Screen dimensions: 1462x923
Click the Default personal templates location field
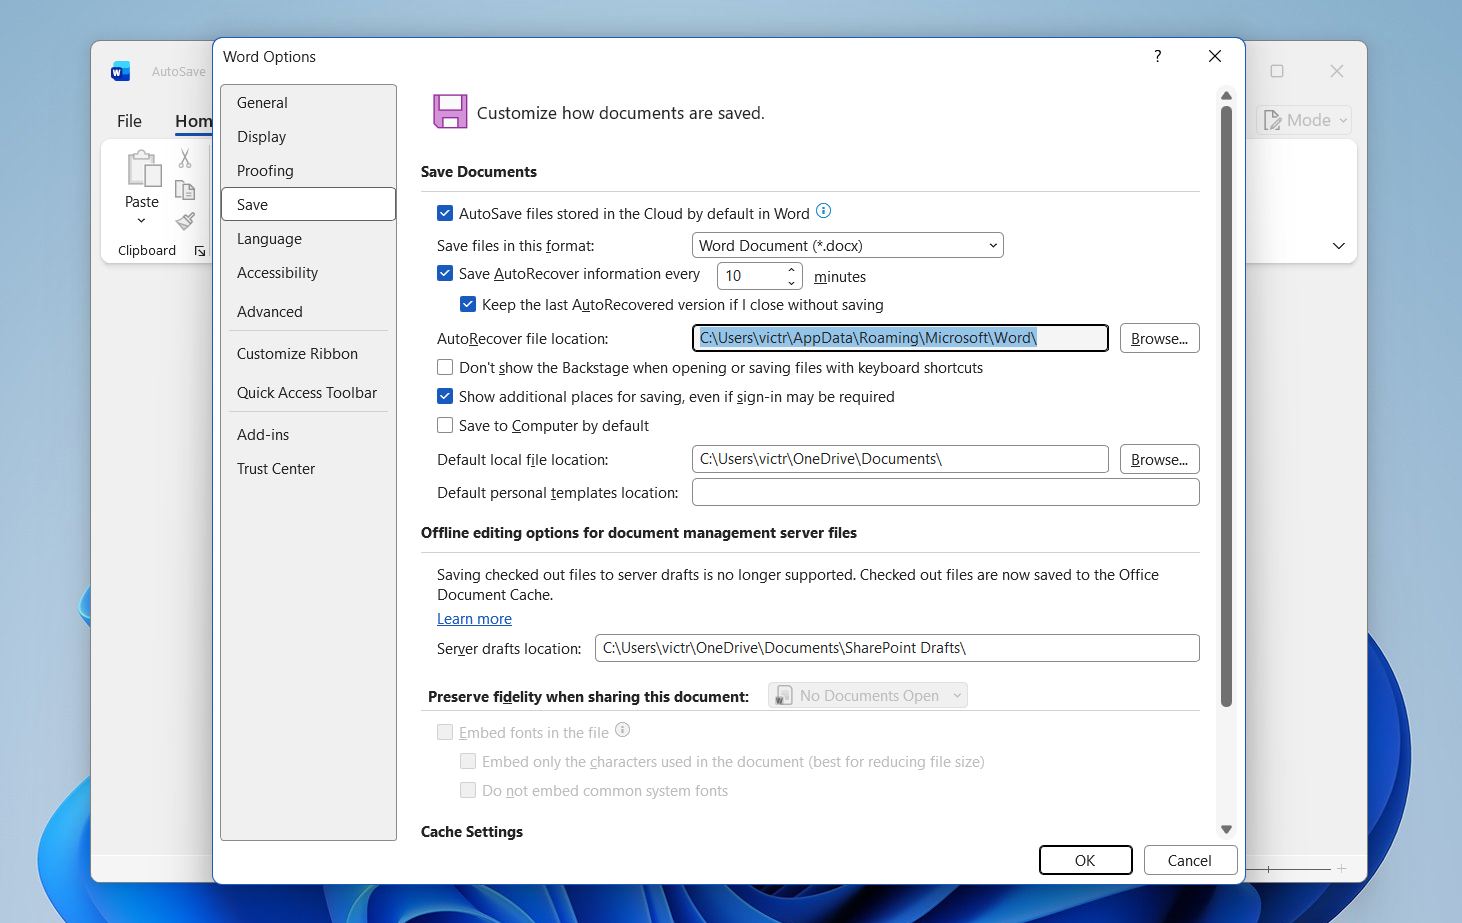pos(944,492)
